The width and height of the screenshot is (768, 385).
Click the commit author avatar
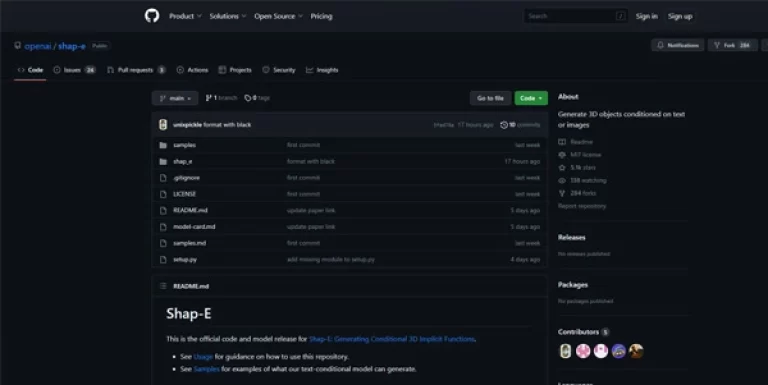163,125
